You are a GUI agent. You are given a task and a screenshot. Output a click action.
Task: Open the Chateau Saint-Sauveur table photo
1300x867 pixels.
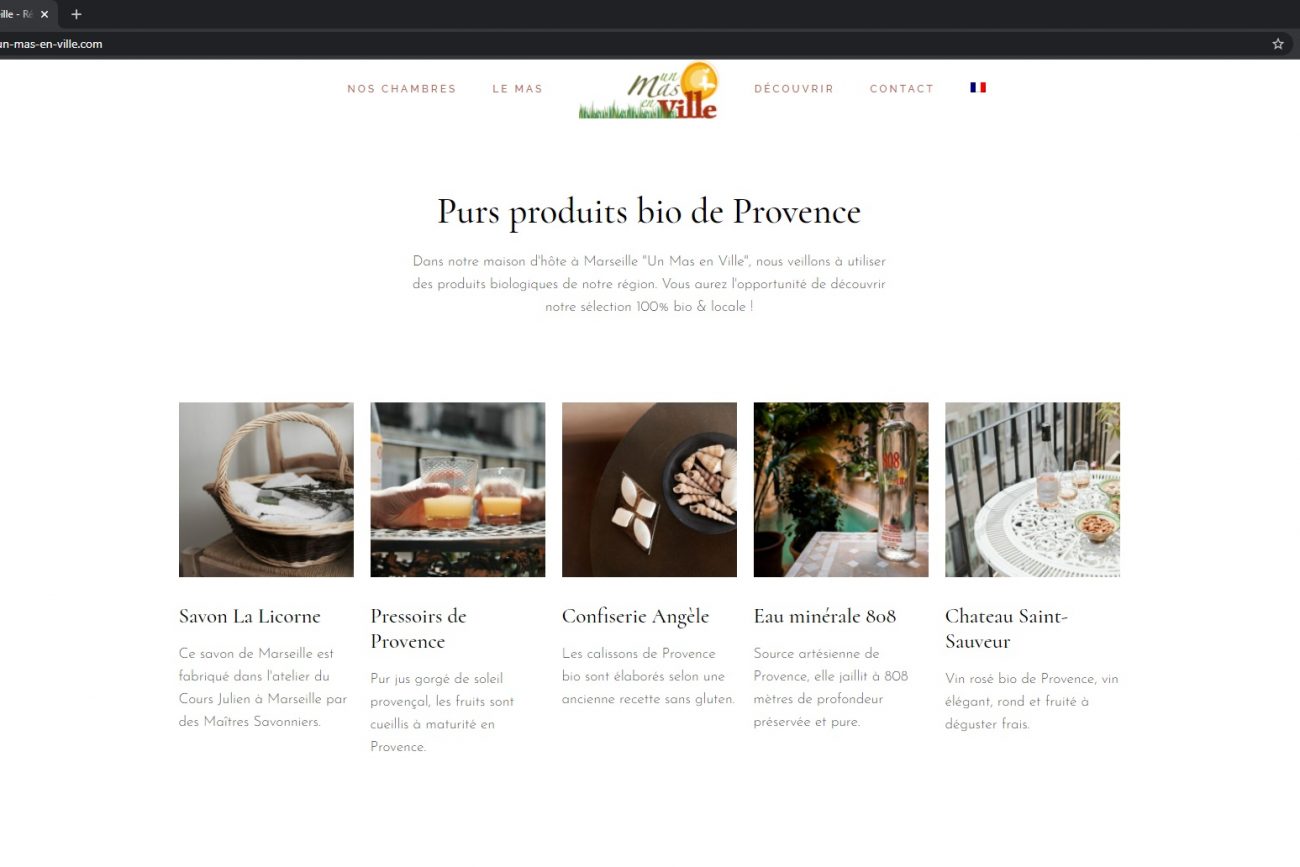[x=1032, y=490]
